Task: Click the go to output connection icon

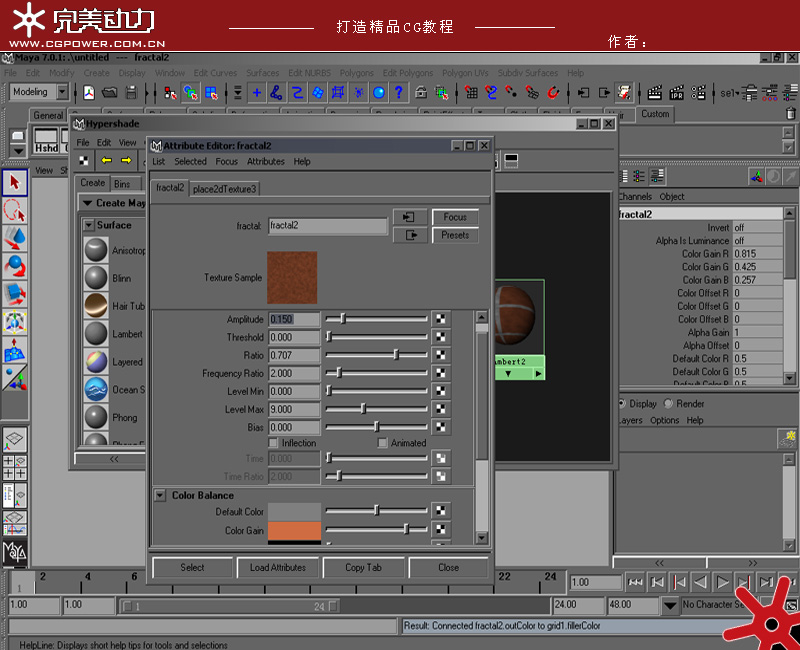Action: pyautogui.click(x=410, y=235)
